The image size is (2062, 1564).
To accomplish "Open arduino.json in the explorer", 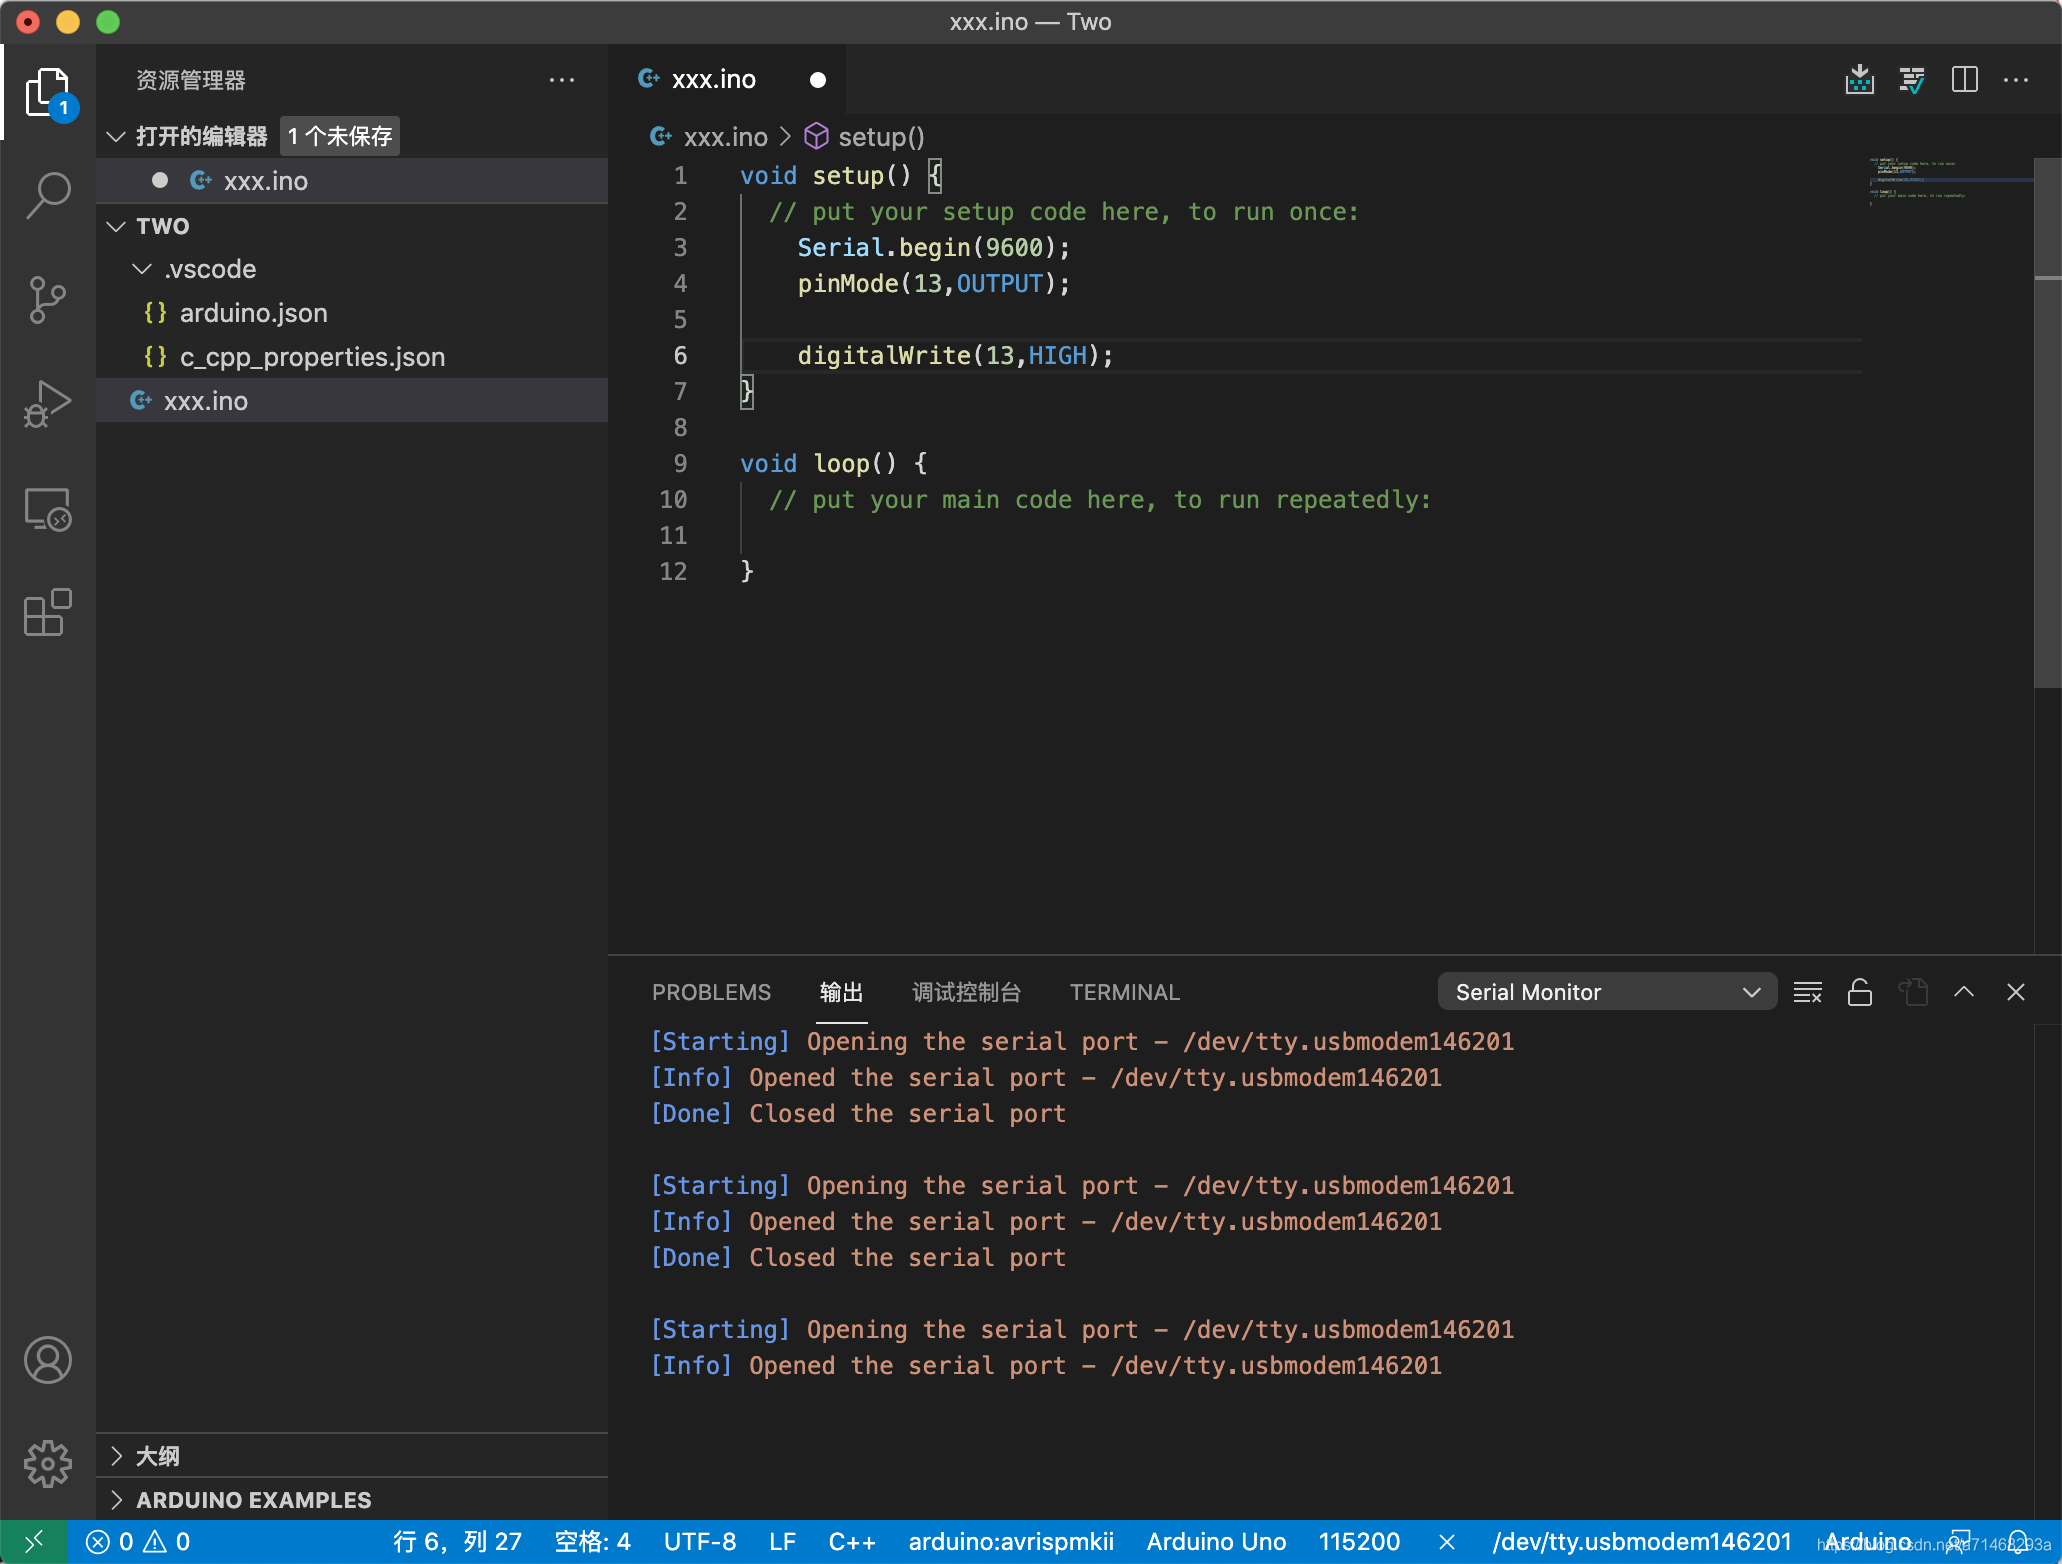I will (x=253, y=313).
